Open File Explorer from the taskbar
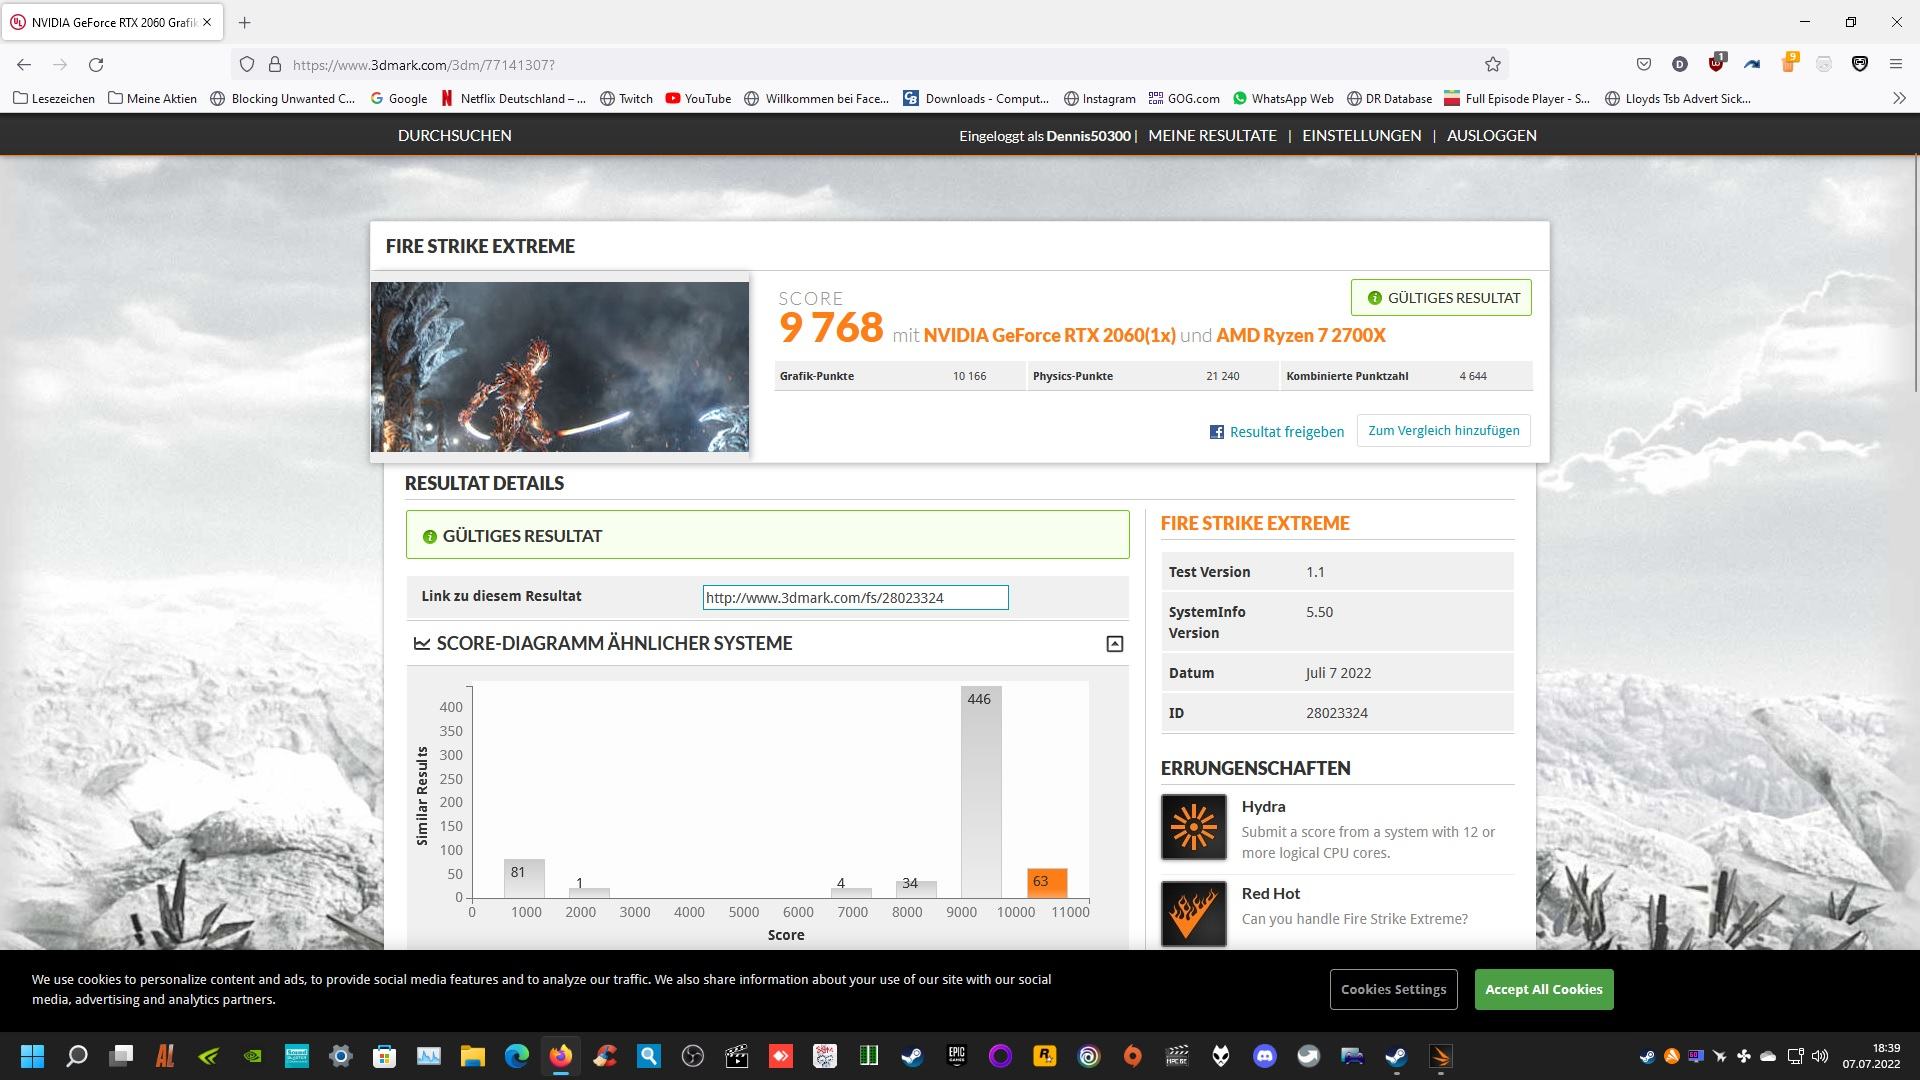 tap(472, 1056)
